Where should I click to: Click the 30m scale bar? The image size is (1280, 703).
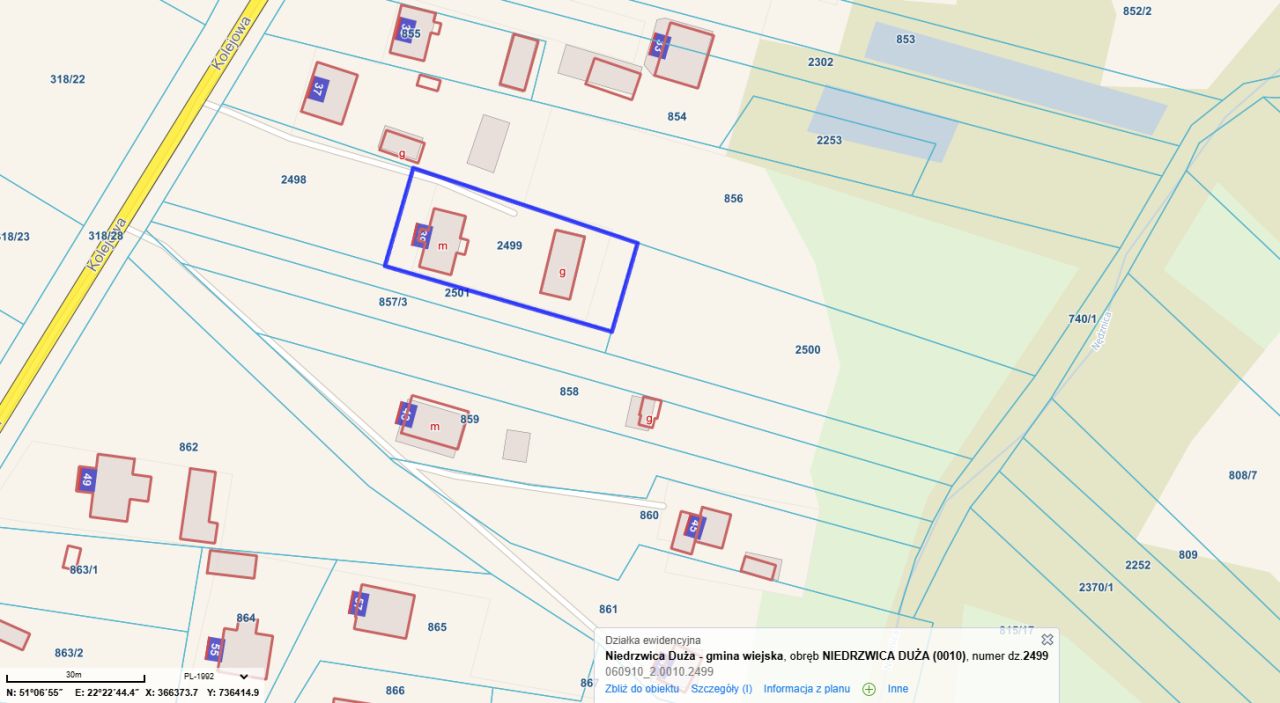(x=75, y=677)
